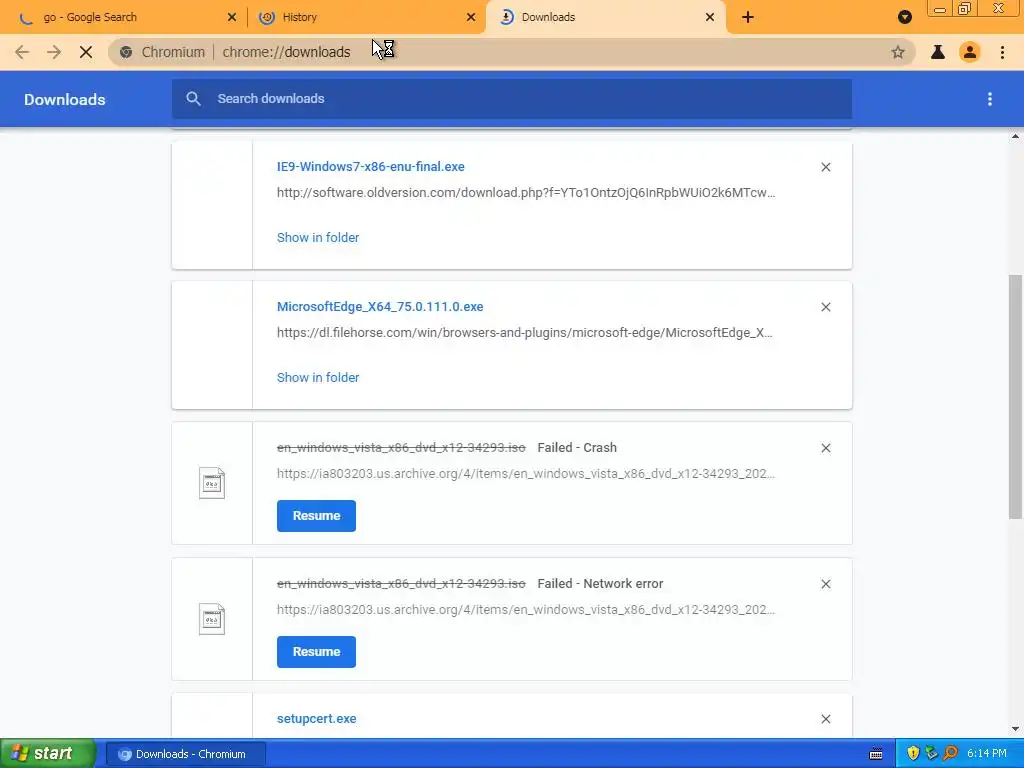Image resolution: width=1024 pixels, height=768 pixels.
Task: Open setupcert.exe file link
Action: point(317,718)
